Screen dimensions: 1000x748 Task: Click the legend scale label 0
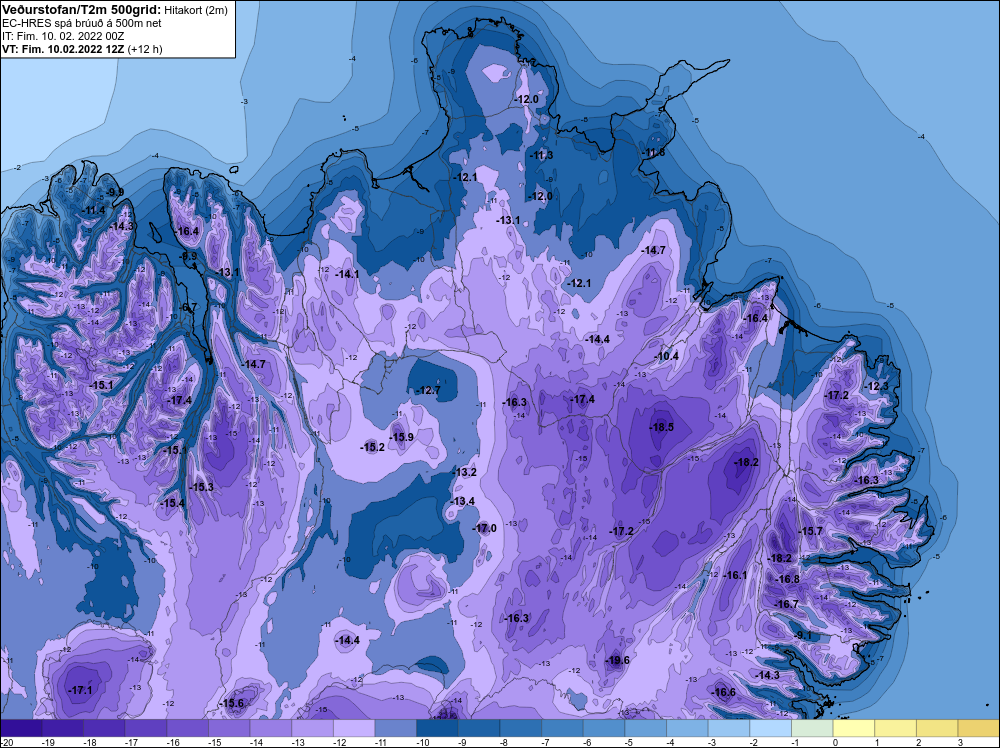click(835, 742)
